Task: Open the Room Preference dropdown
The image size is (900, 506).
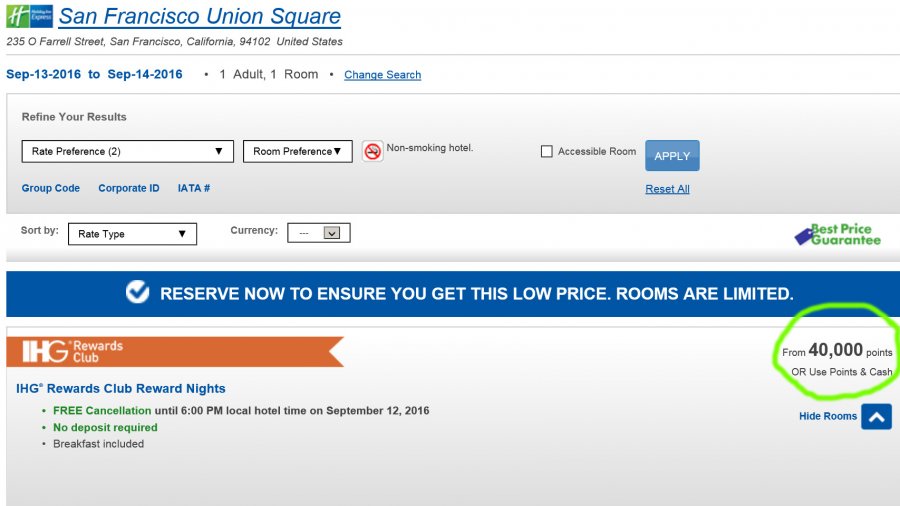Action: coord(297,152)
